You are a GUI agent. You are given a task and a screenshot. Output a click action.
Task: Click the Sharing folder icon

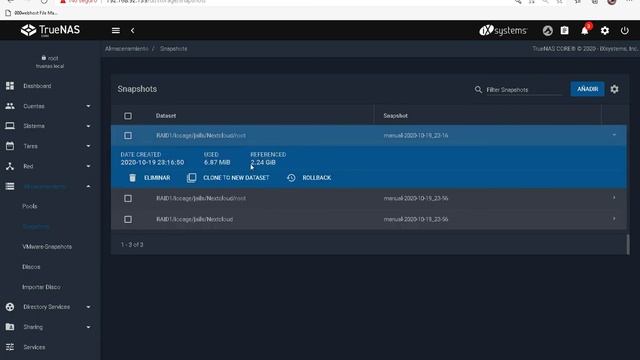coord(10,327)
